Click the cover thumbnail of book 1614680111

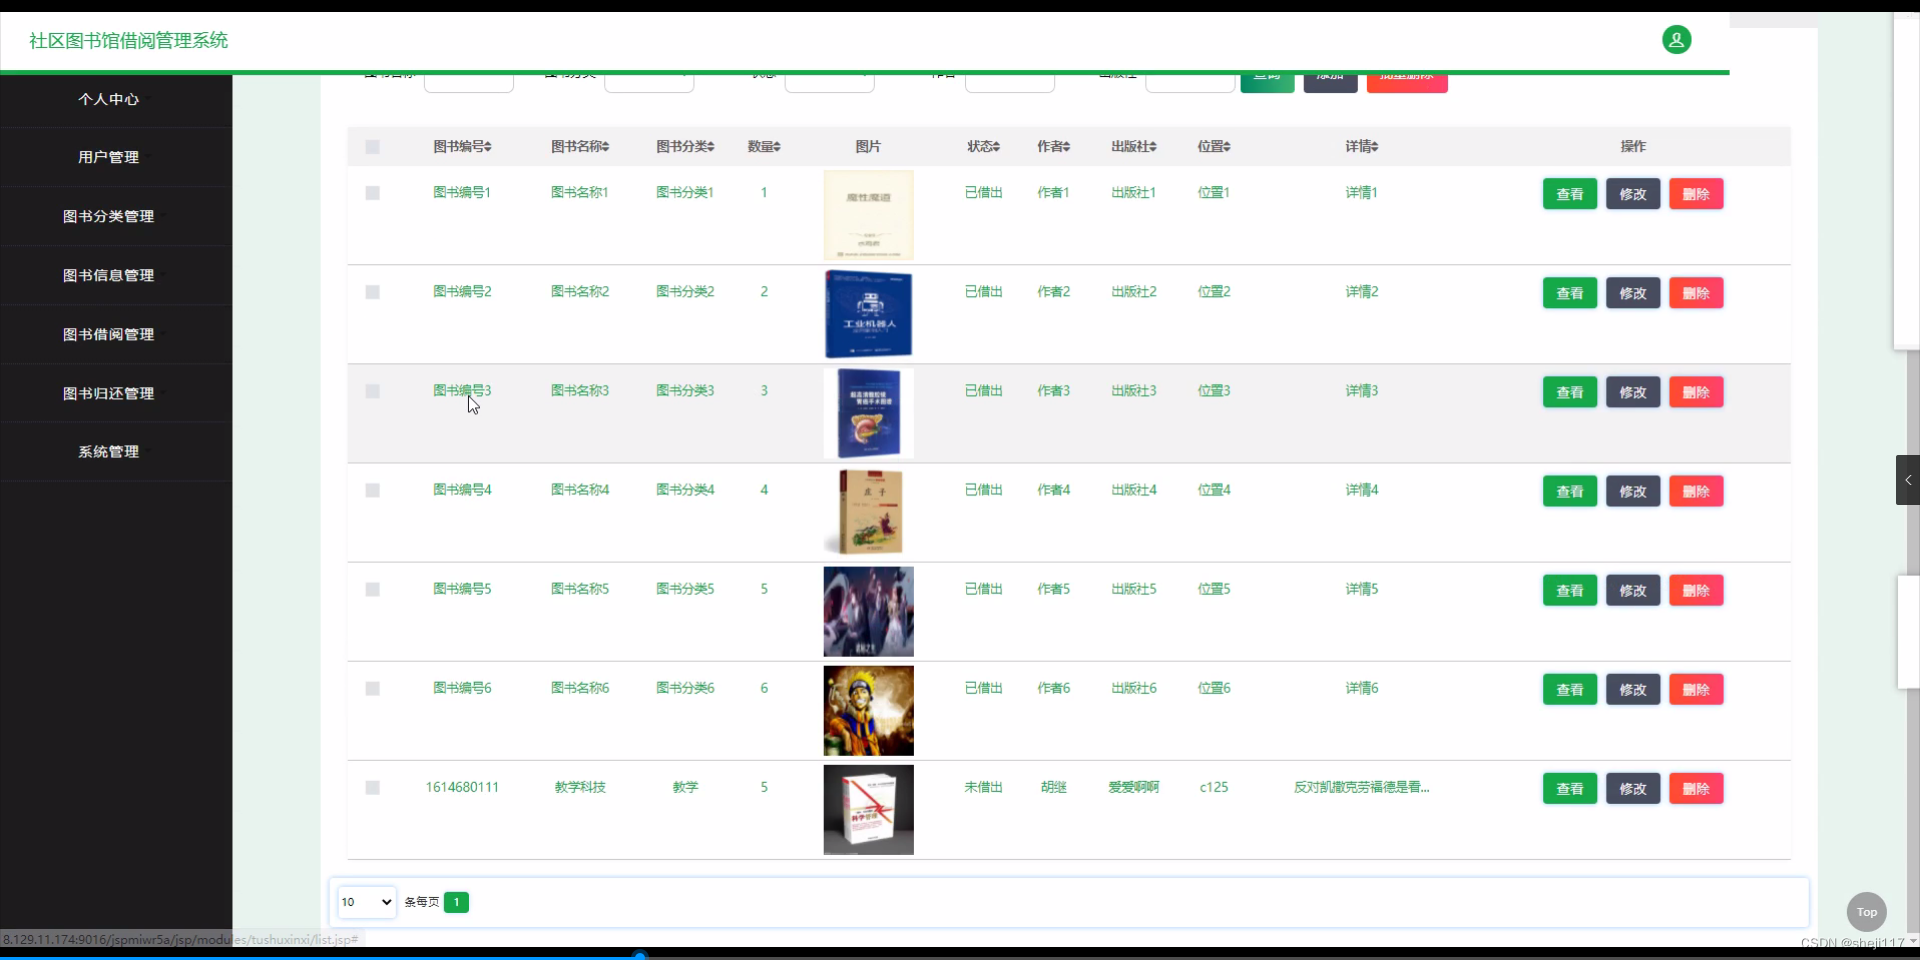click(x=868, y=810)
